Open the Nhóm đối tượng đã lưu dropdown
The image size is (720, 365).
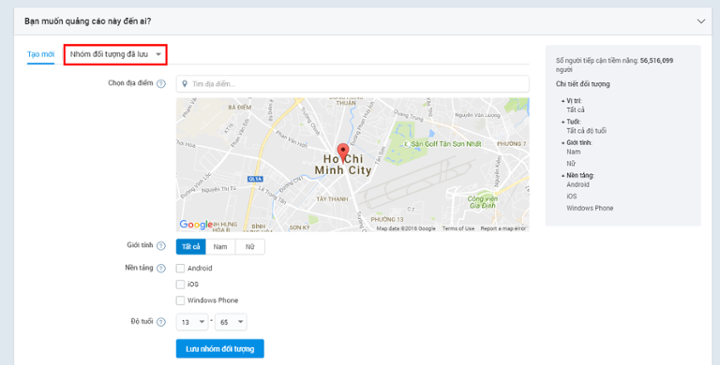pyautogui.click(x=115, y=54)
